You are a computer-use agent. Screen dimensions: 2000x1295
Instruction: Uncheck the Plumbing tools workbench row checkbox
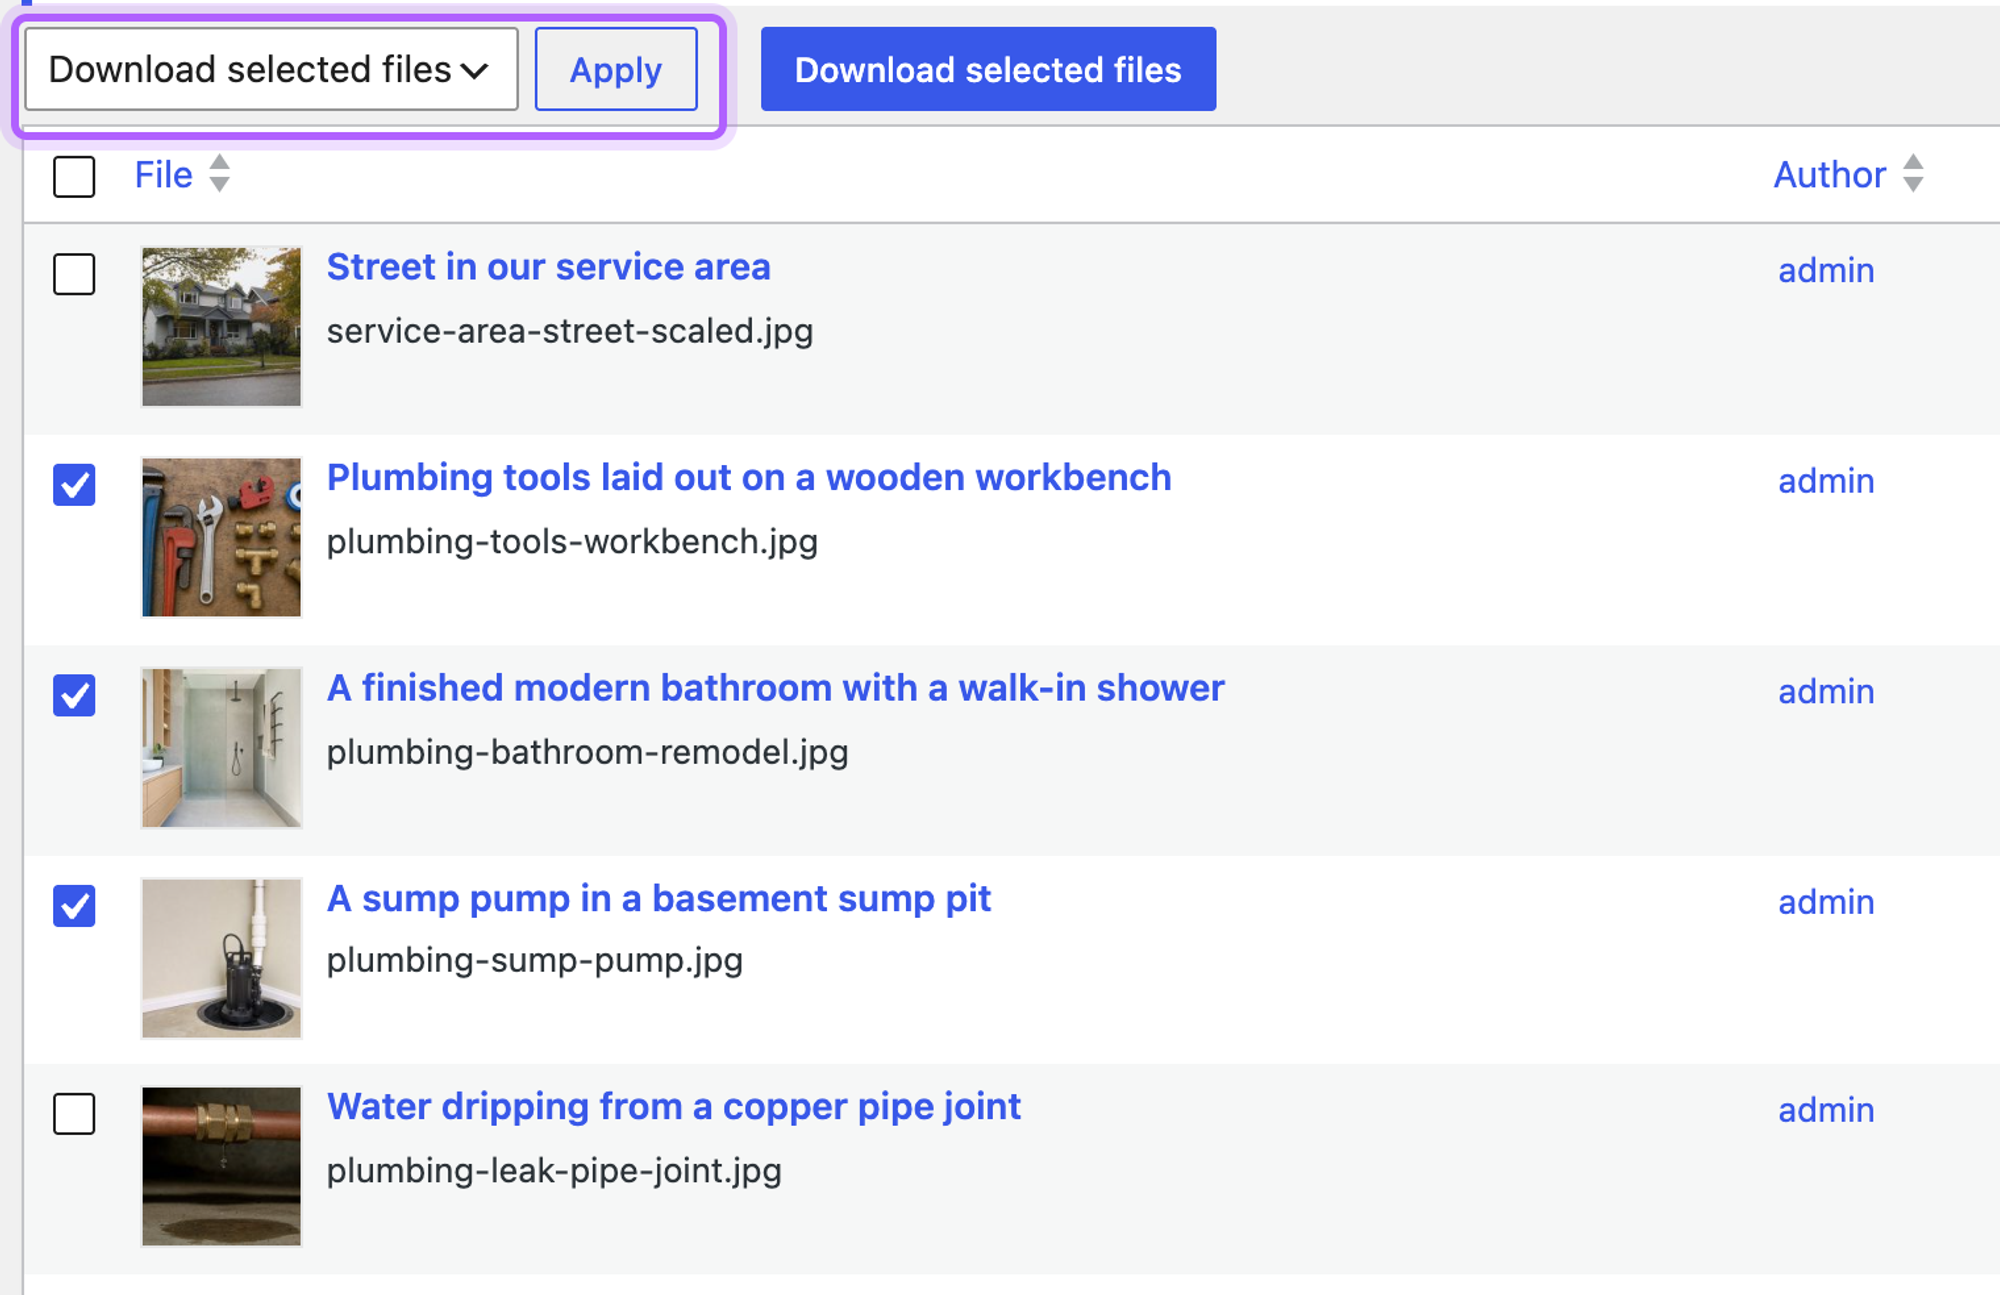(74, 484)
